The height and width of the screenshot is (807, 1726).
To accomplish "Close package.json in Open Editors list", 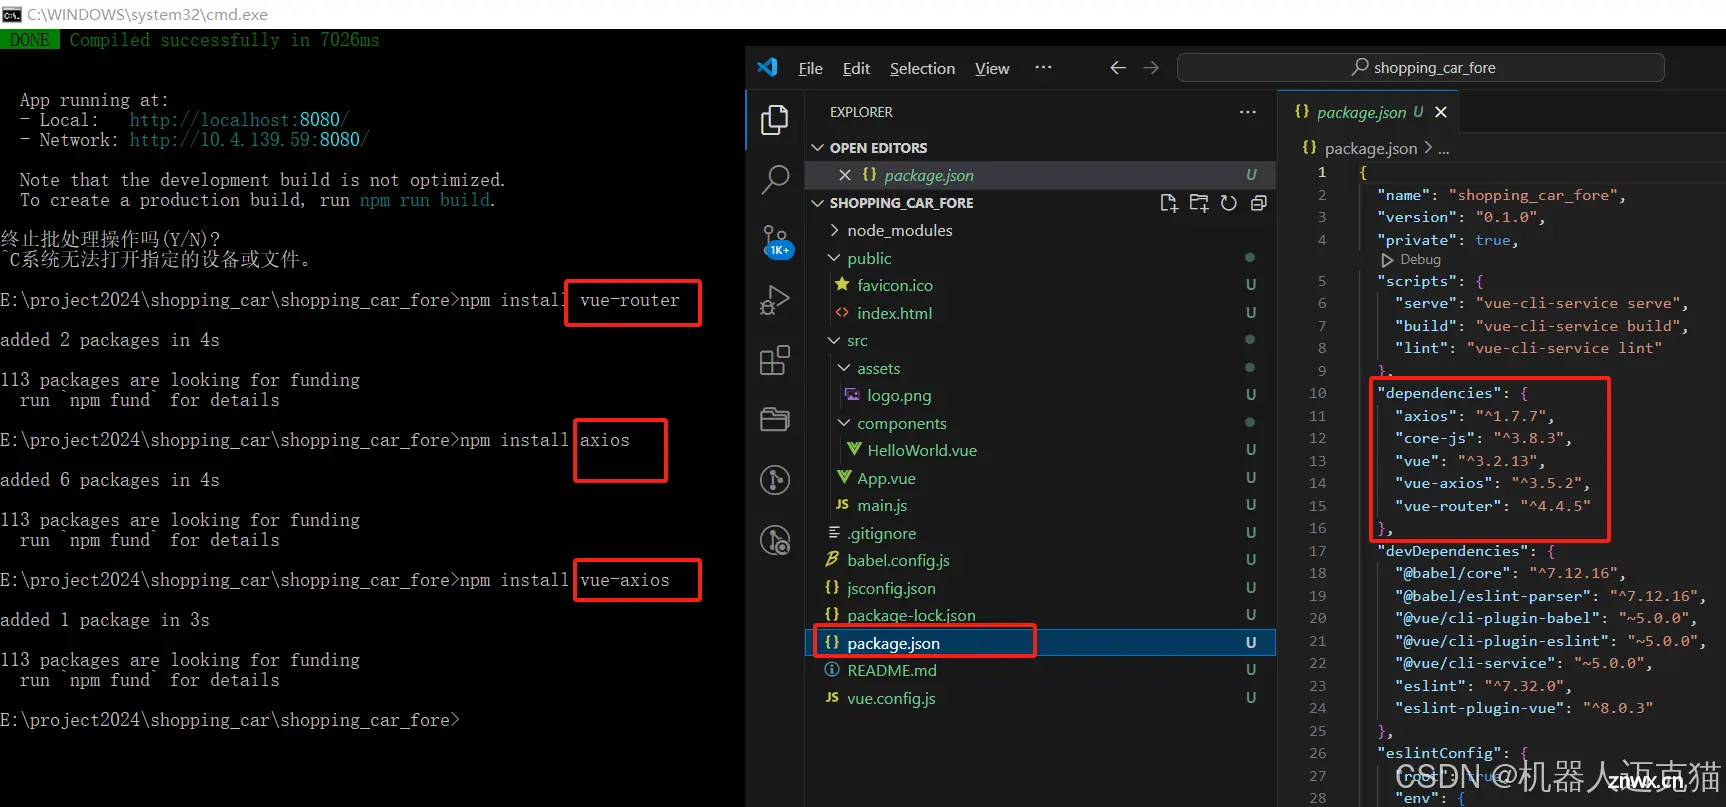I will (845, 175).
